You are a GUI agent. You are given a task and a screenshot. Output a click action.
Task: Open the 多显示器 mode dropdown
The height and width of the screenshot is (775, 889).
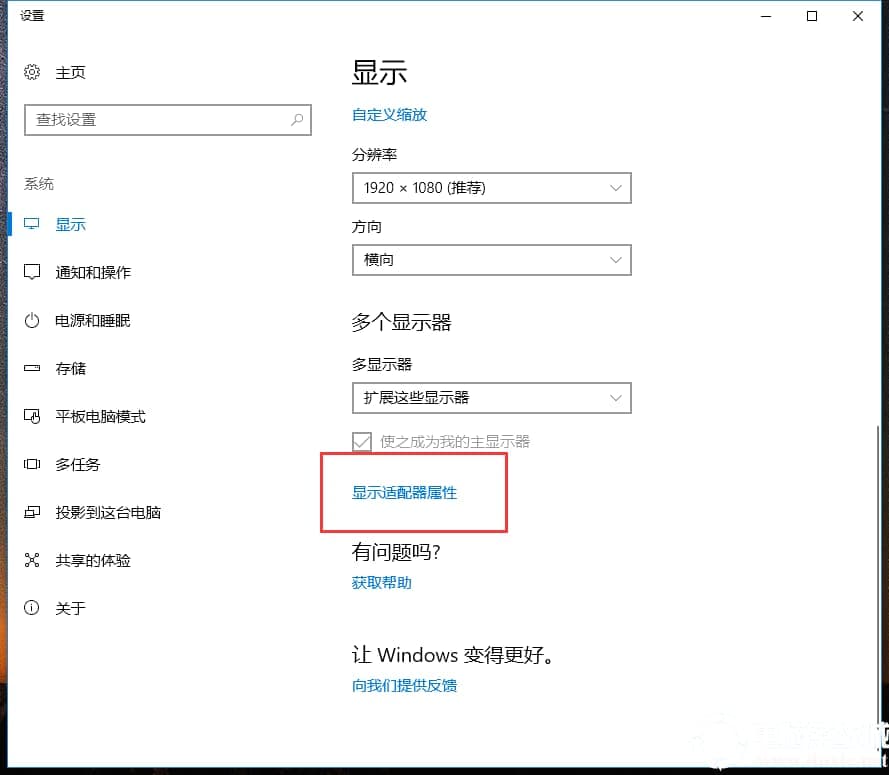[491, 398]
